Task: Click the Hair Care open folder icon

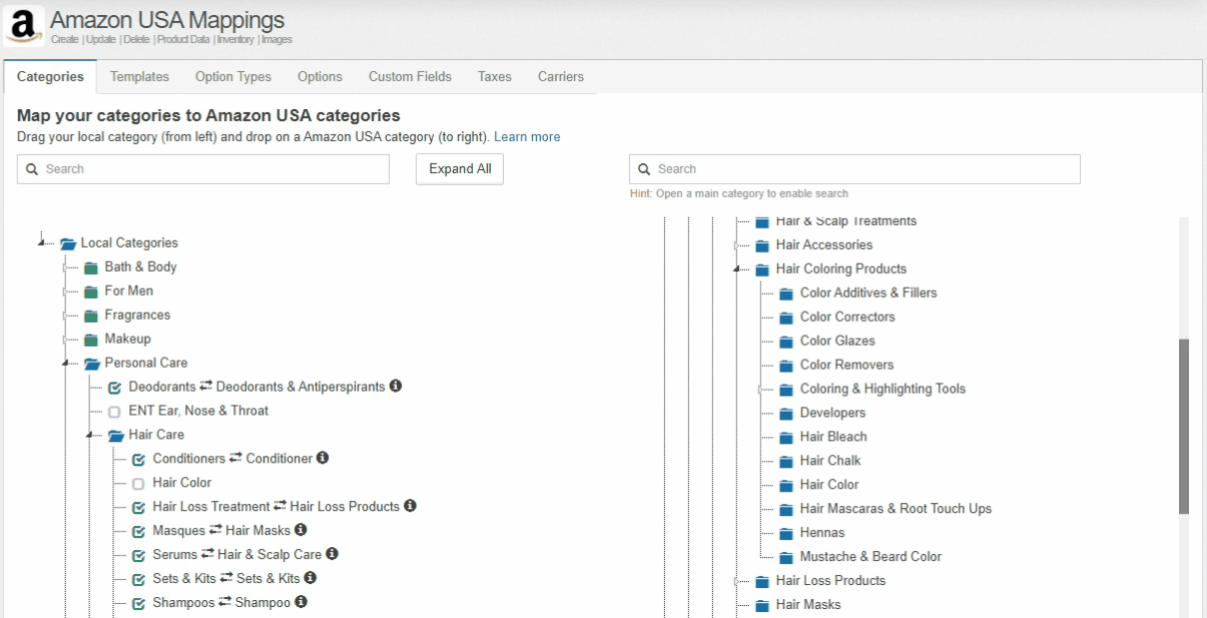Action: (116, 435)
